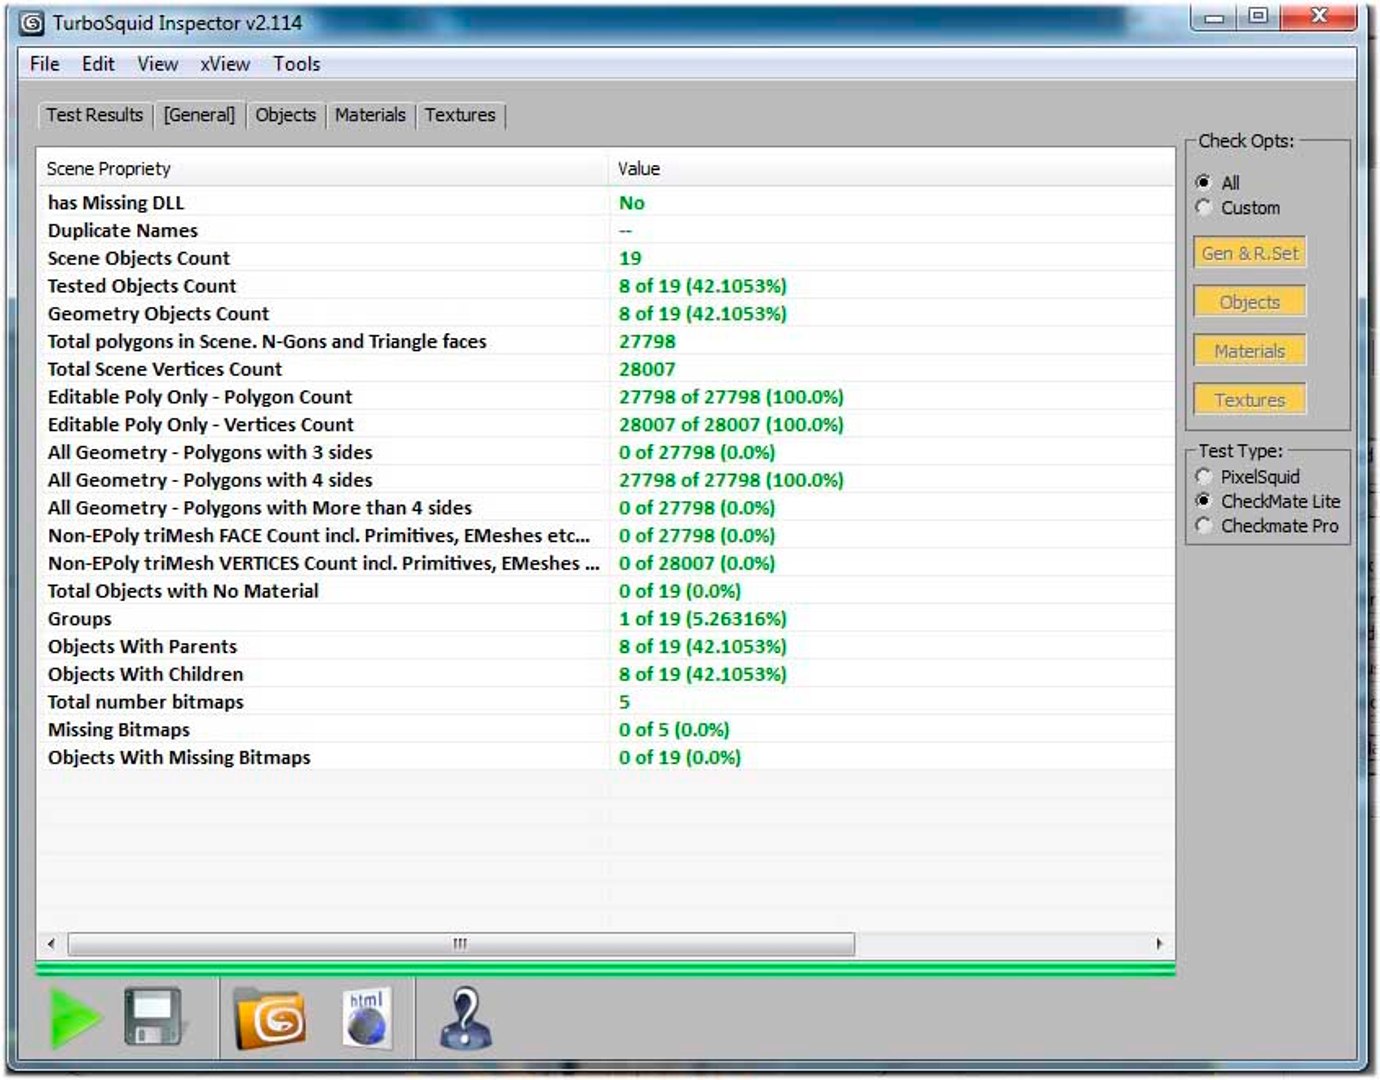Open the File menu
The height and width of the screenshot is (1080, 1380).
tap(45, 64)
